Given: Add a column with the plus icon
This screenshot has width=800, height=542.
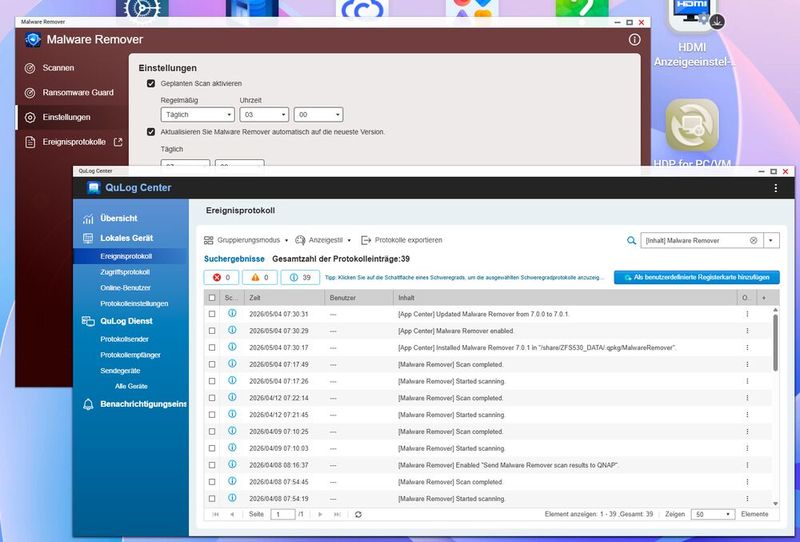Looking at the screenshot, I should point(764,298).
